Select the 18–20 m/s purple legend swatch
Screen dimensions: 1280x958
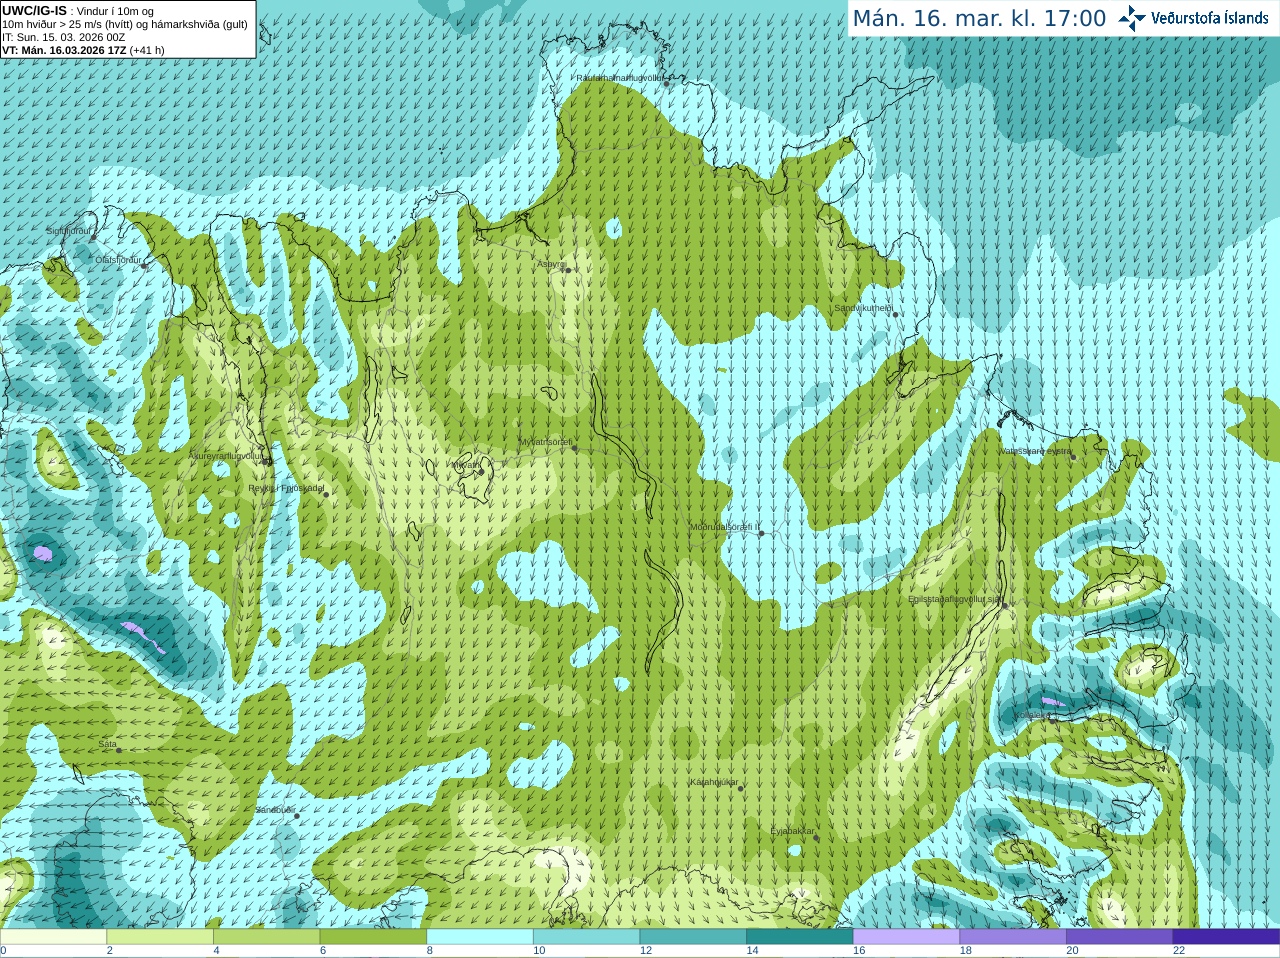[1013, 937]
